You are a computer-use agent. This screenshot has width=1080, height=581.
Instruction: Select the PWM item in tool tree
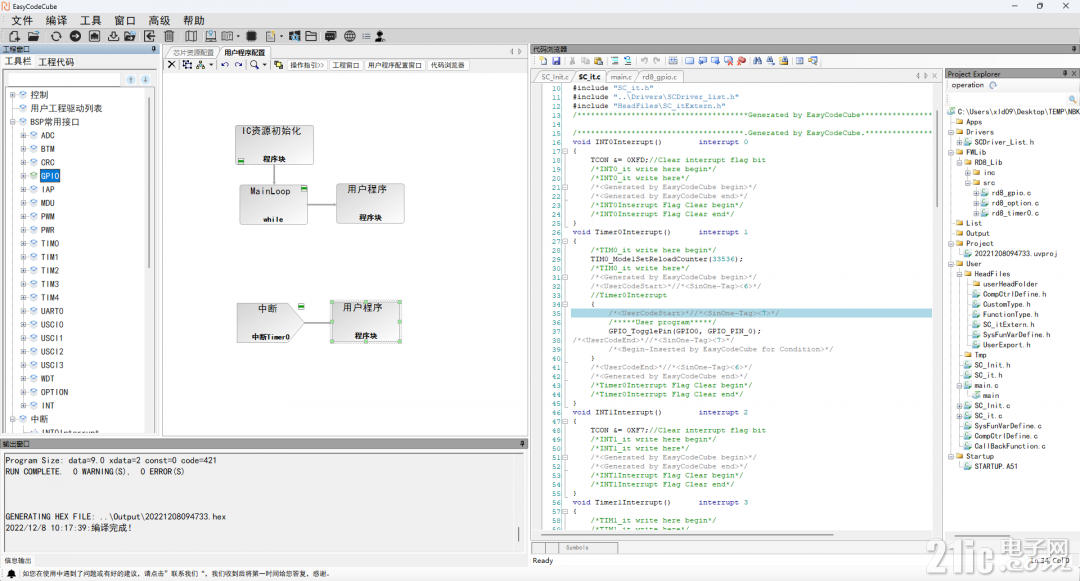click(x=48, y=216)
